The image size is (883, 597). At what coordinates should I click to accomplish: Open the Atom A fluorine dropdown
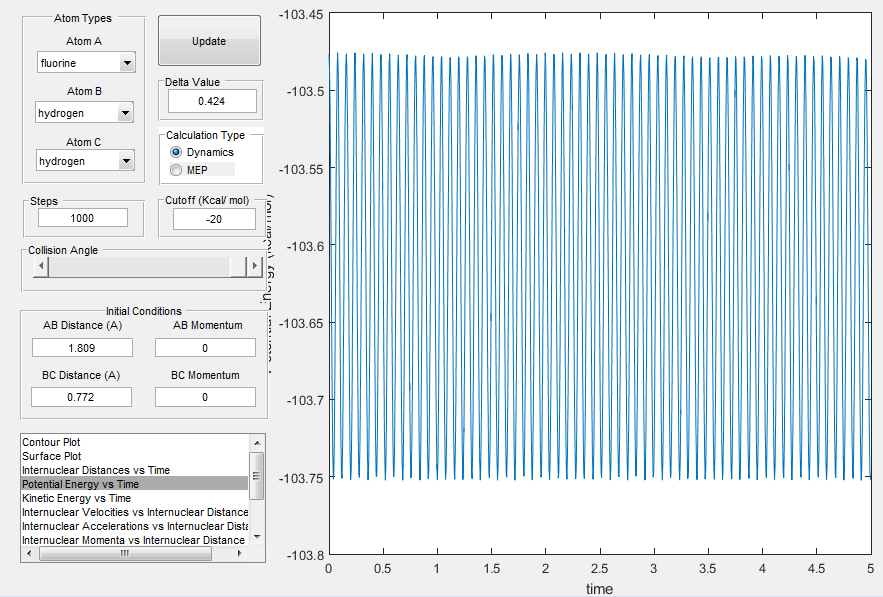pos(86,63)
